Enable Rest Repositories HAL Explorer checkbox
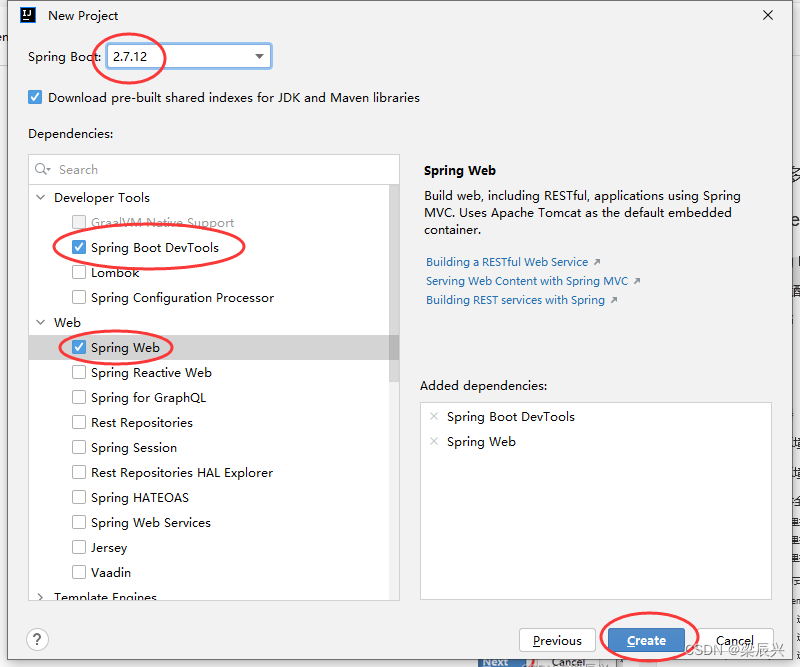Viewport: 800px width, 667px height. tap(79, 472)
